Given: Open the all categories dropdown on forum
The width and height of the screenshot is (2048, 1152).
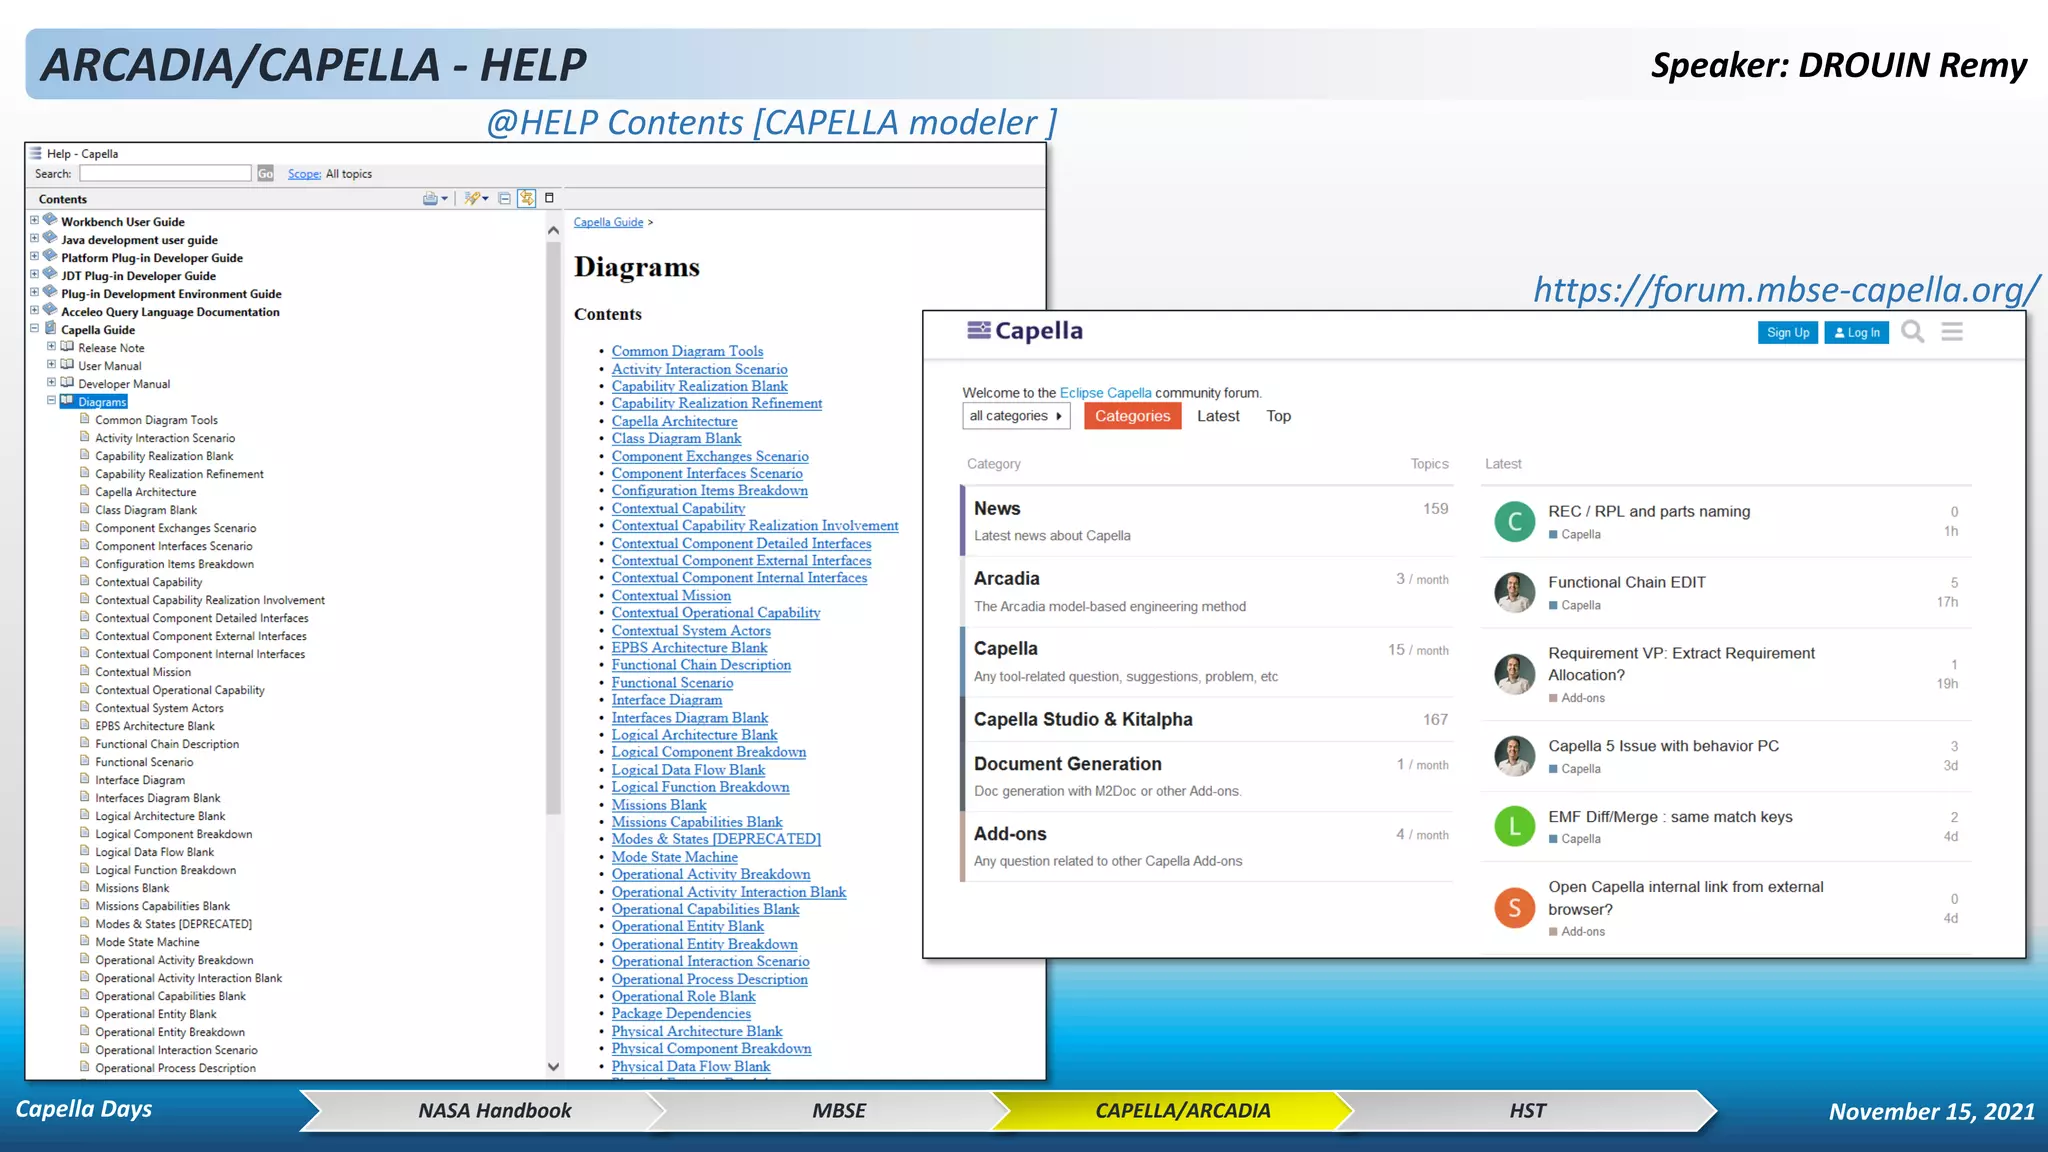Looking at the screenshot, I should (1016, 416).
